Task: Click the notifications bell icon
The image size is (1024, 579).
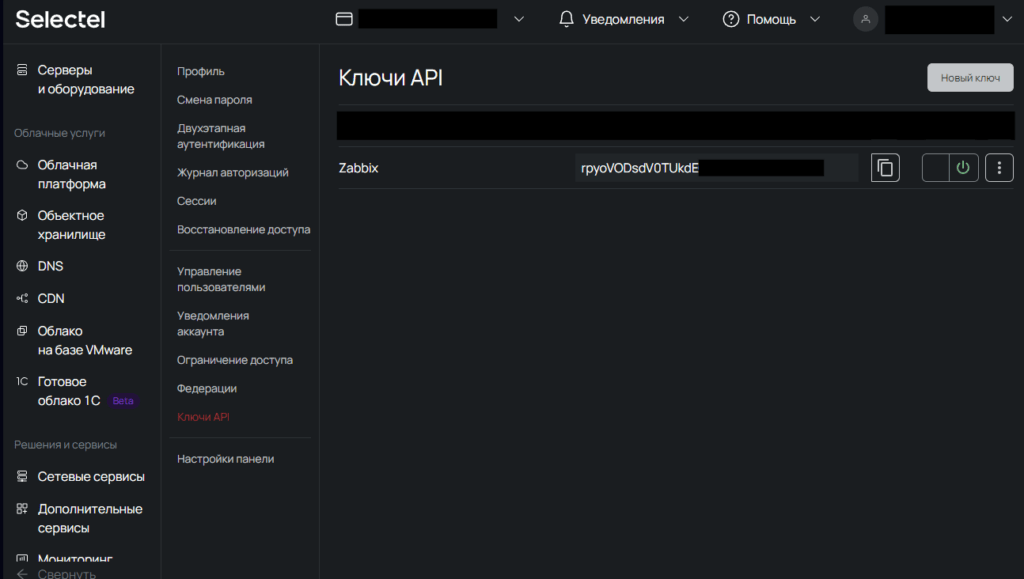Action: click(x=566, y=19)
